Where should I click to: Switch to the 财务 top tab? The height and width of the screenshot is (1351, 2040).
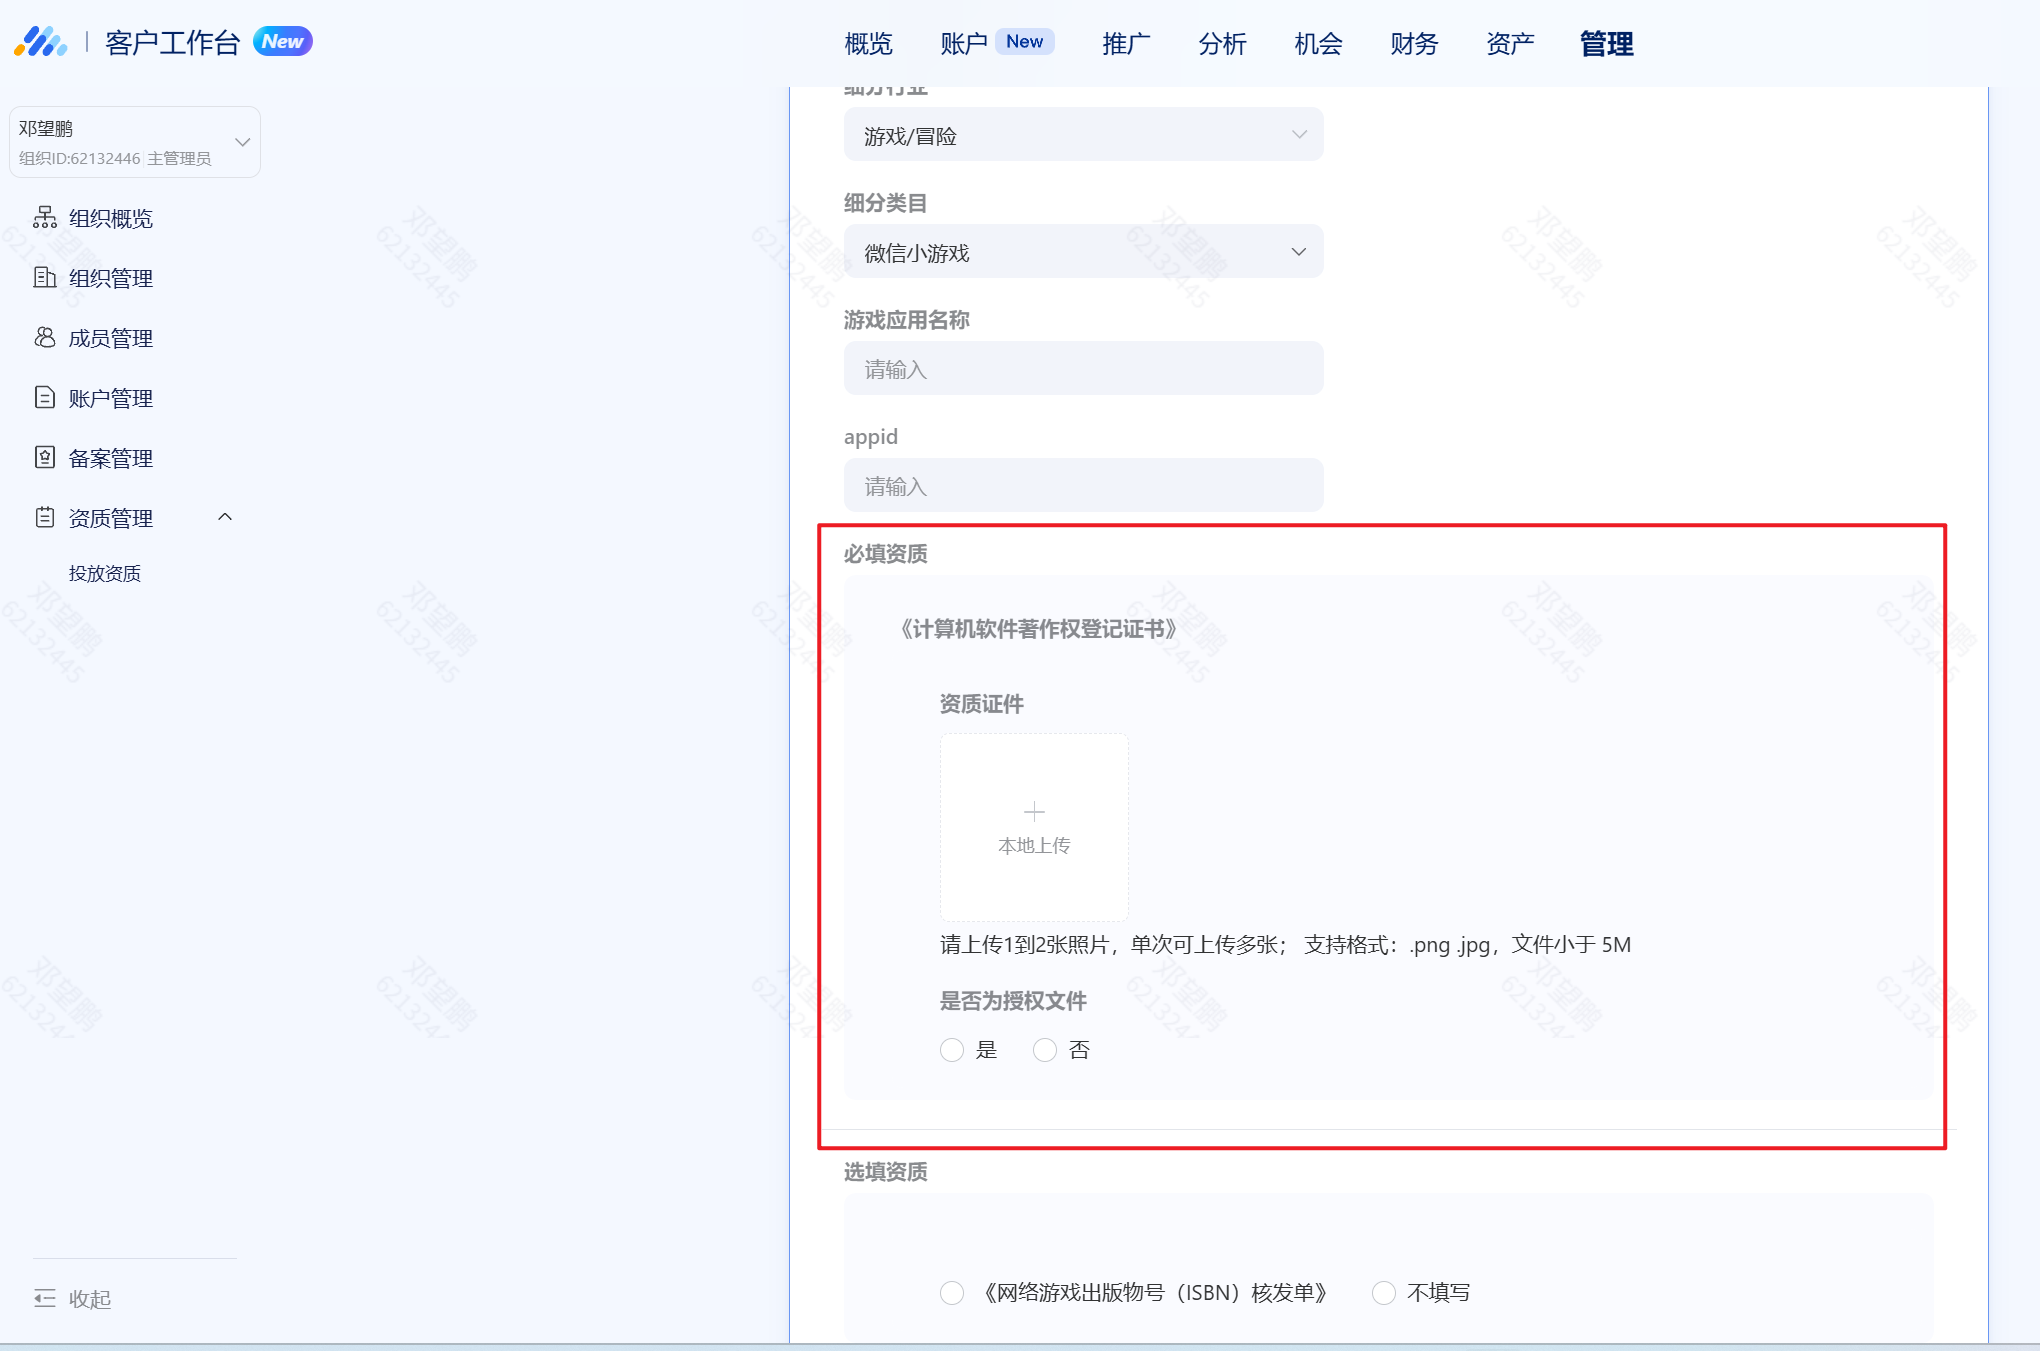pos(1414,44)
